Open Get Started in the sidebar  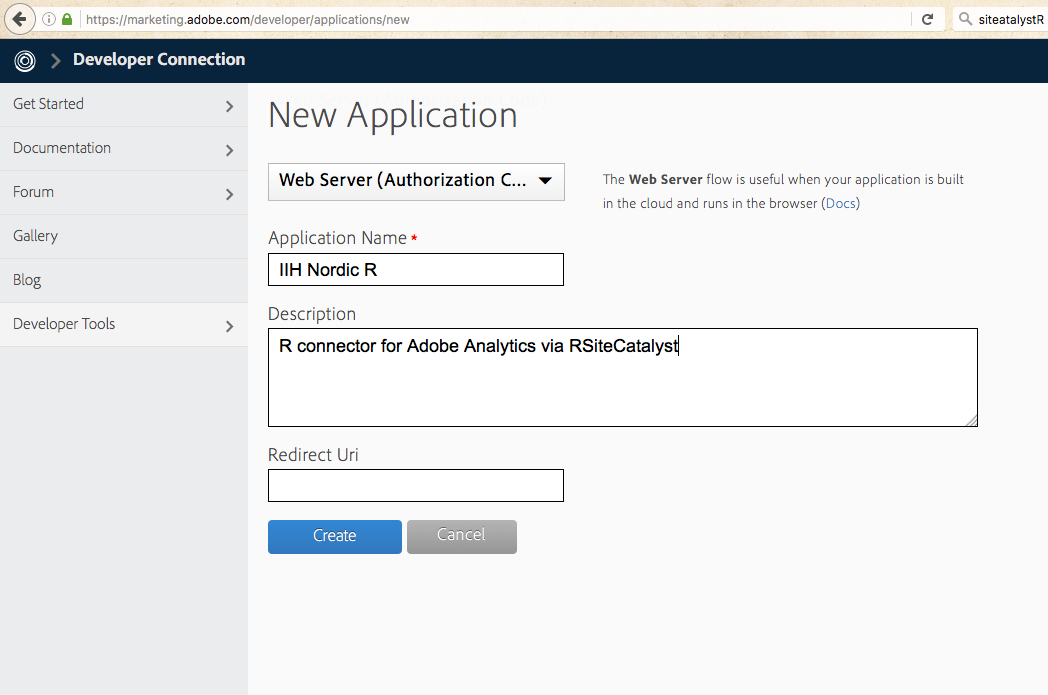coord(124,104)
